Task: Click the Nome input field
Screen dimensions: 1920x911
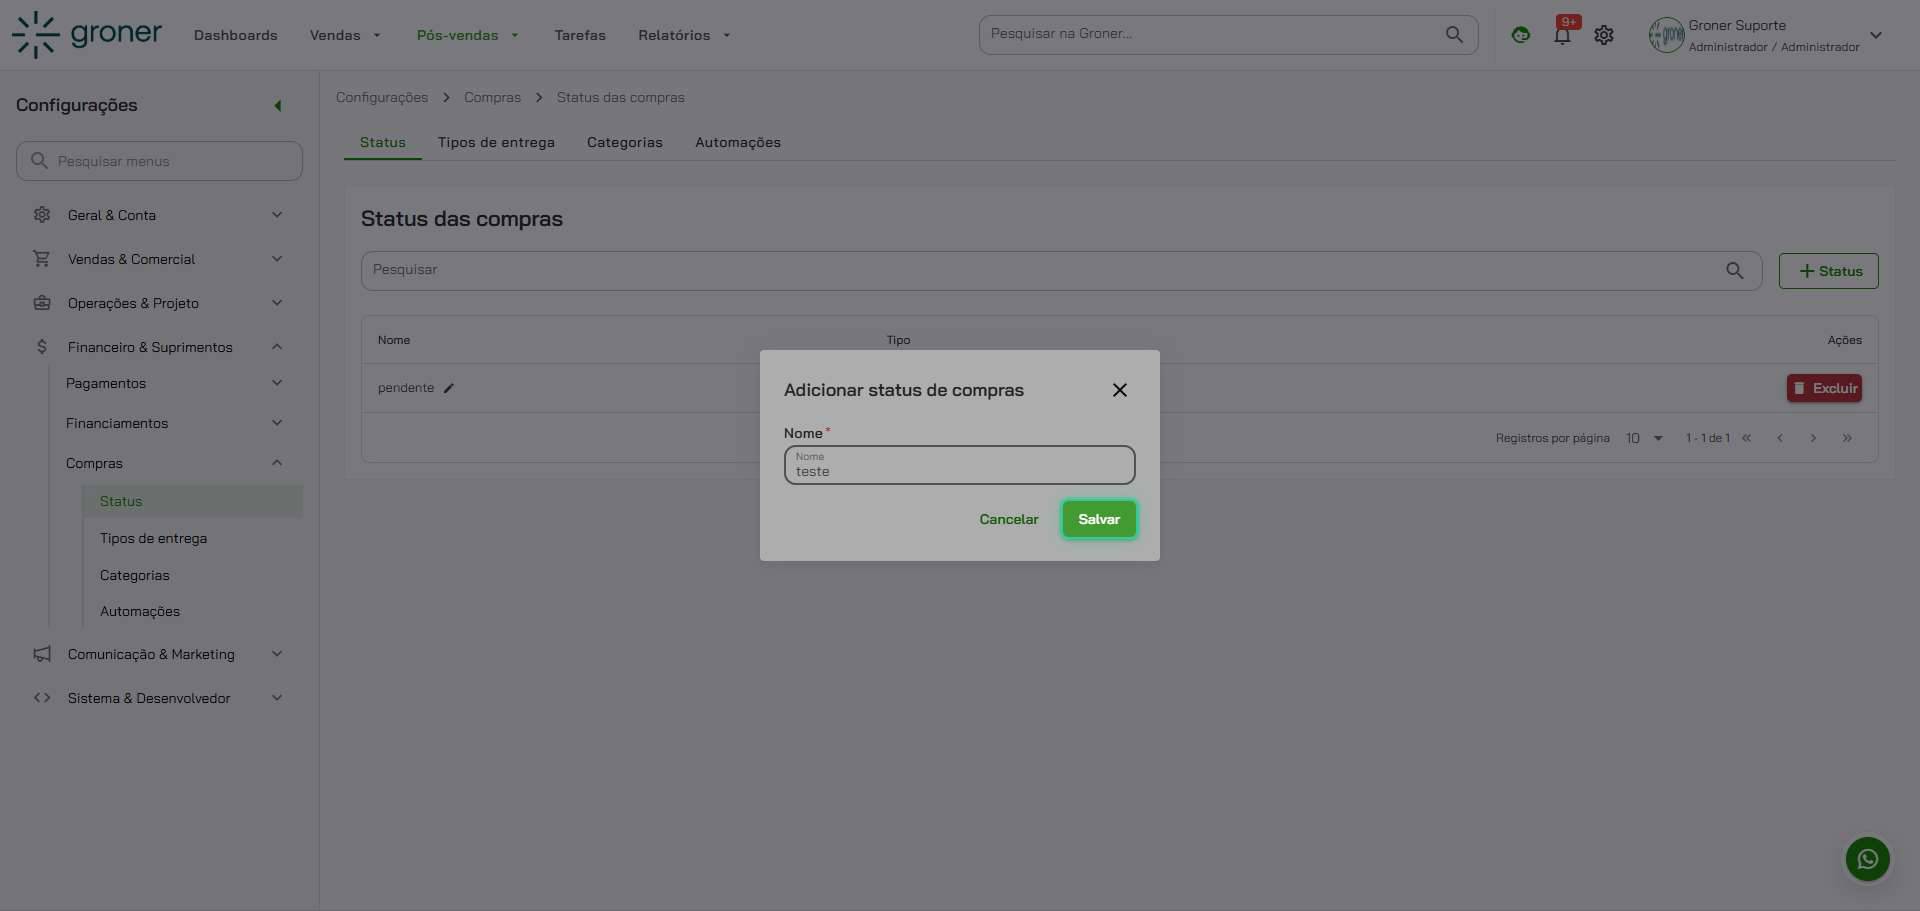Action: pos(959,466)
